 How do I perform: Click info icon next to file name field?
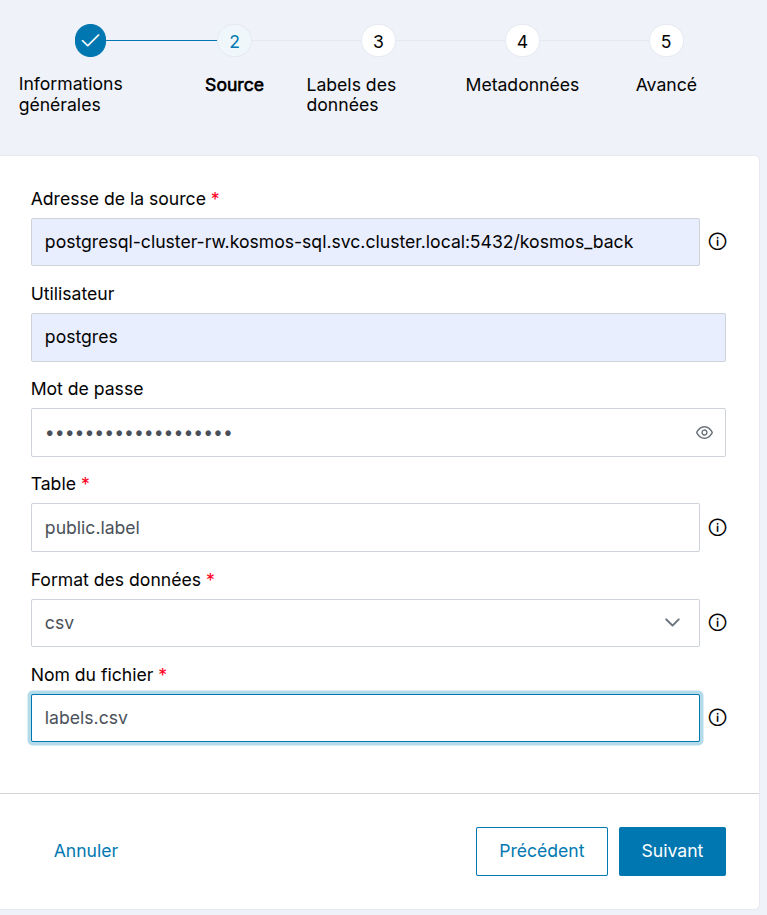(x=717, y=717)
